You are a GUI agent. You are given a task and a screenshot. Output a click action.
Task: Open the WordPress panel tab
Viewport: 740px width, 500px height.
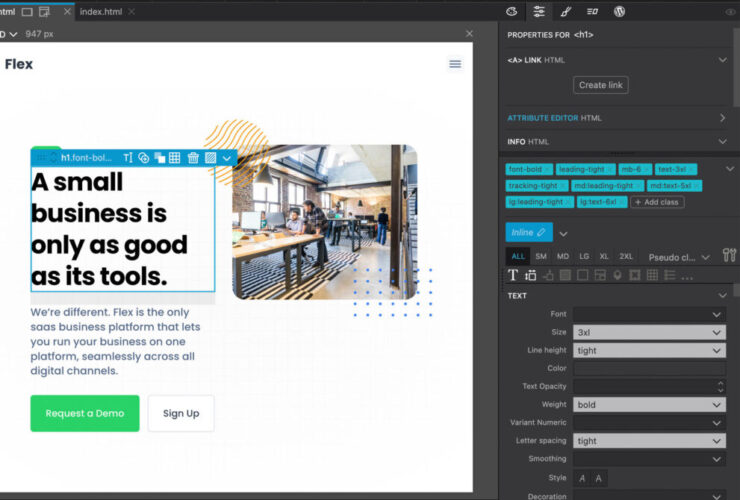point(619,12)
